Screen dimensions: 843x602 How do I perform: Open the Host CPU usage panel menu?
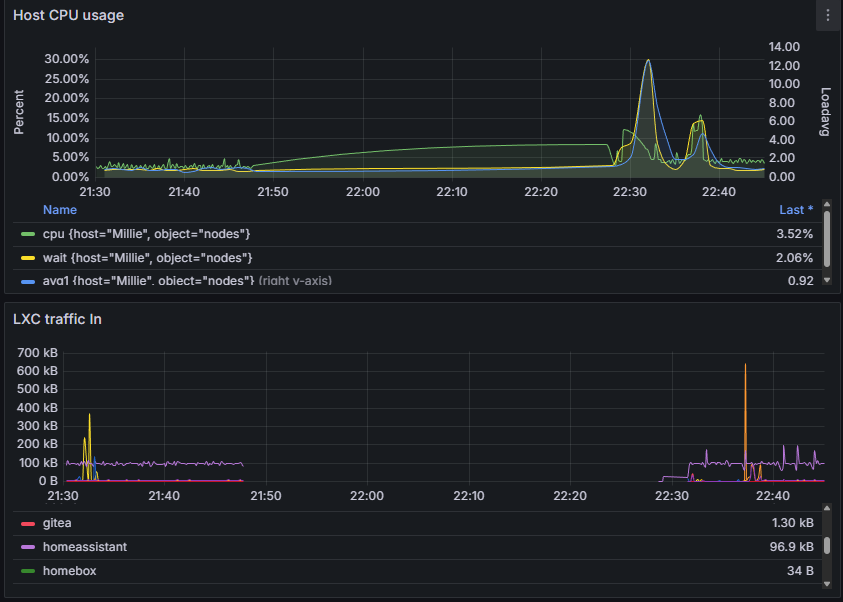click(827, 16)
